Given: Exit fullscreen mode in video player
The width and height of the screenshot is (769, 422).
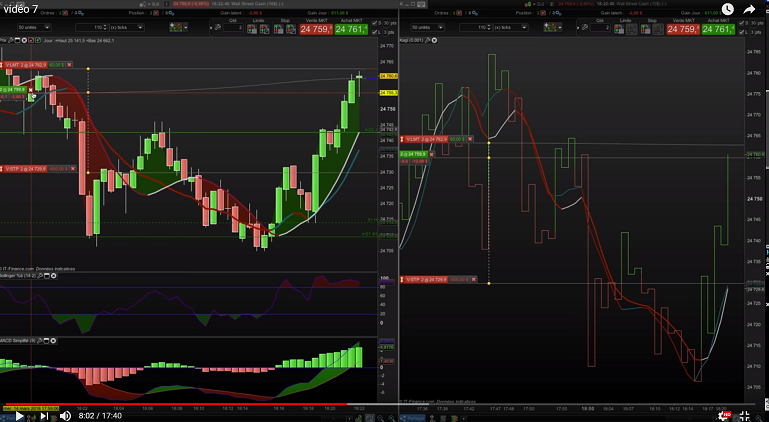Looking at the screenshot, I should coord(744,416).
